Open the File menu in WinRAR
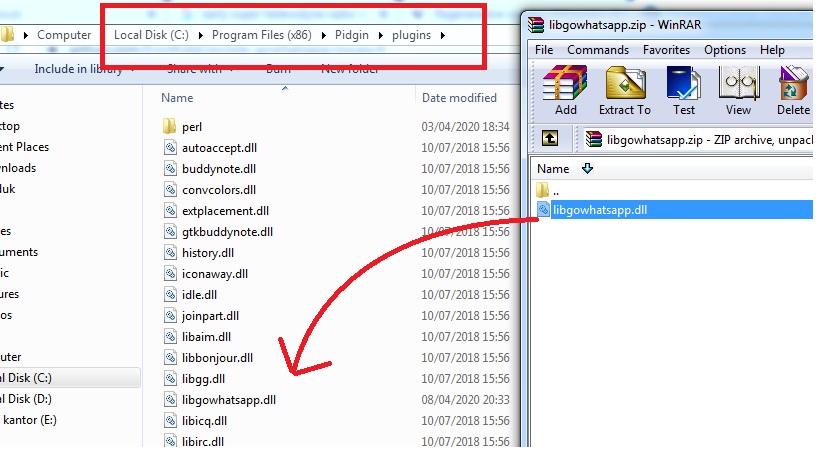 pyautogui.click(x=544, y=50)
